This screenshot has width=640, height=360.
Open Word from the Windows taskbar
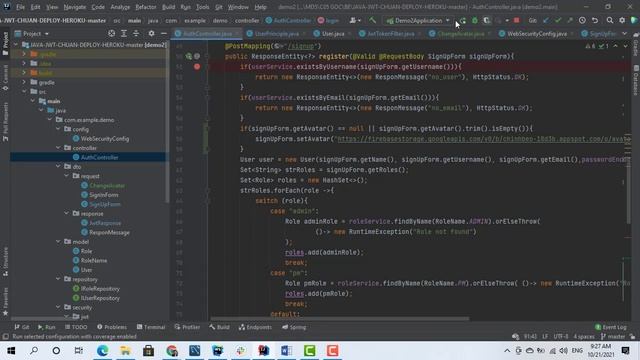(286, 351)
